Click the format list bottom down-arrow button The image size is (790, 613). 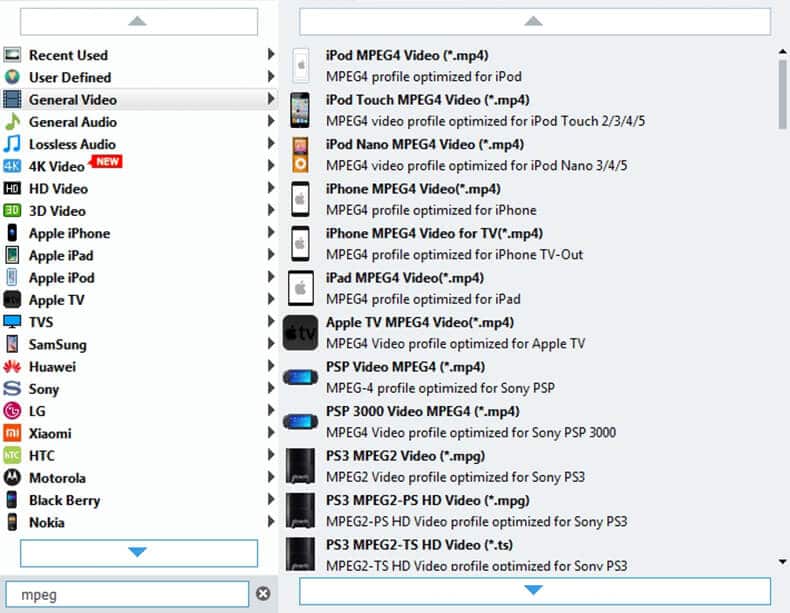click(x=535, y=590)
